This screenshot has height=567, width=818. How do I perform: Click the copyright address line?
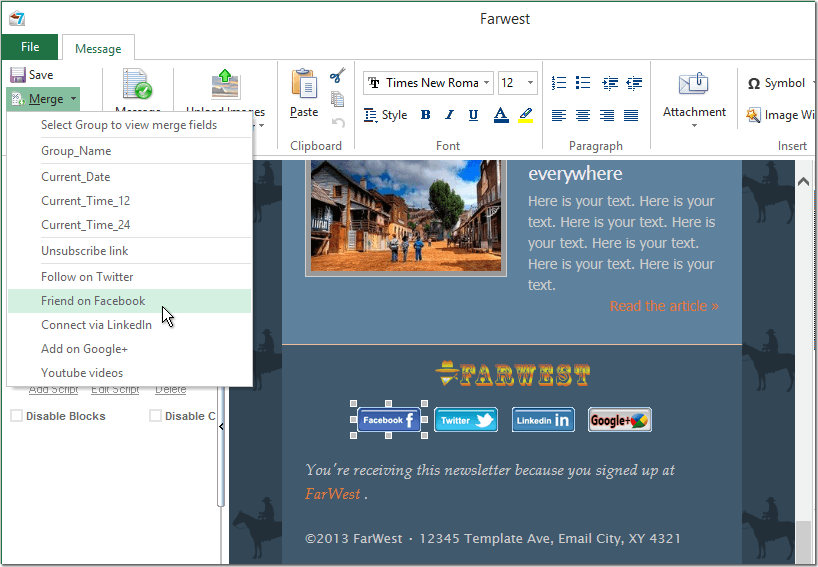coord(493,538)
